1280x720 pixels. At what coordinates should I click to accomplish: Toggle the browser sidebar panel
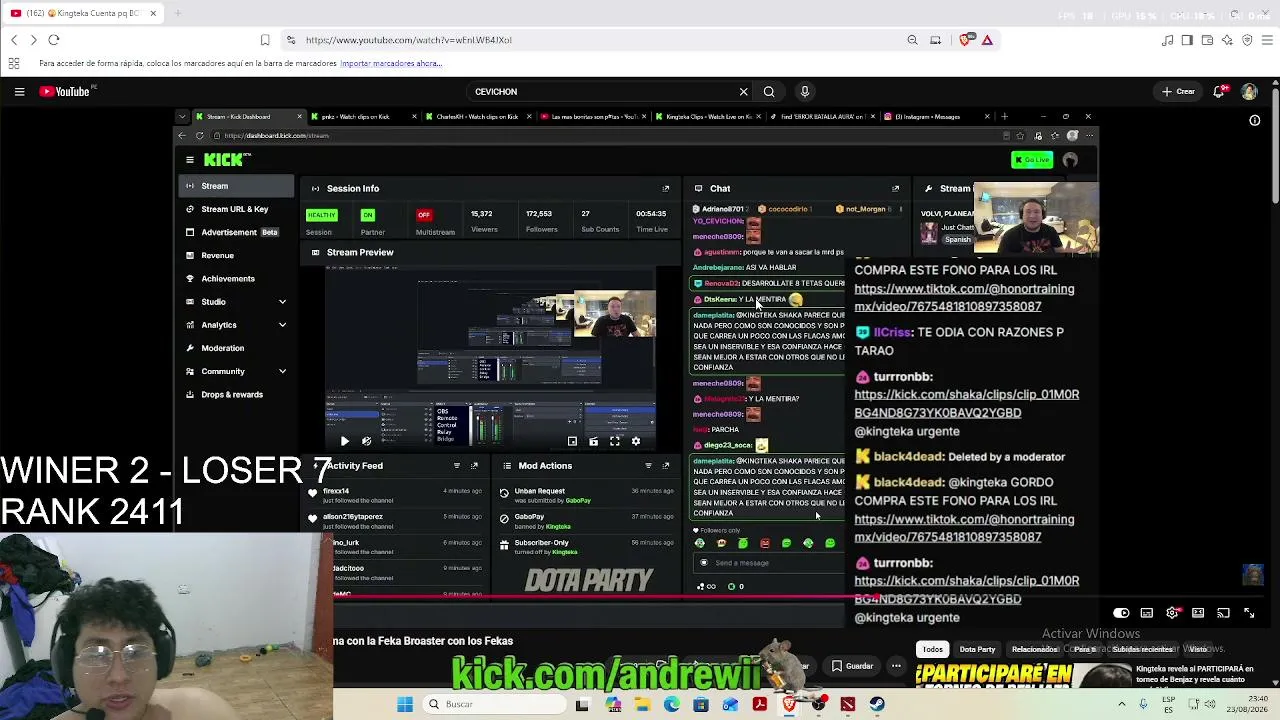click(1187, 40)
